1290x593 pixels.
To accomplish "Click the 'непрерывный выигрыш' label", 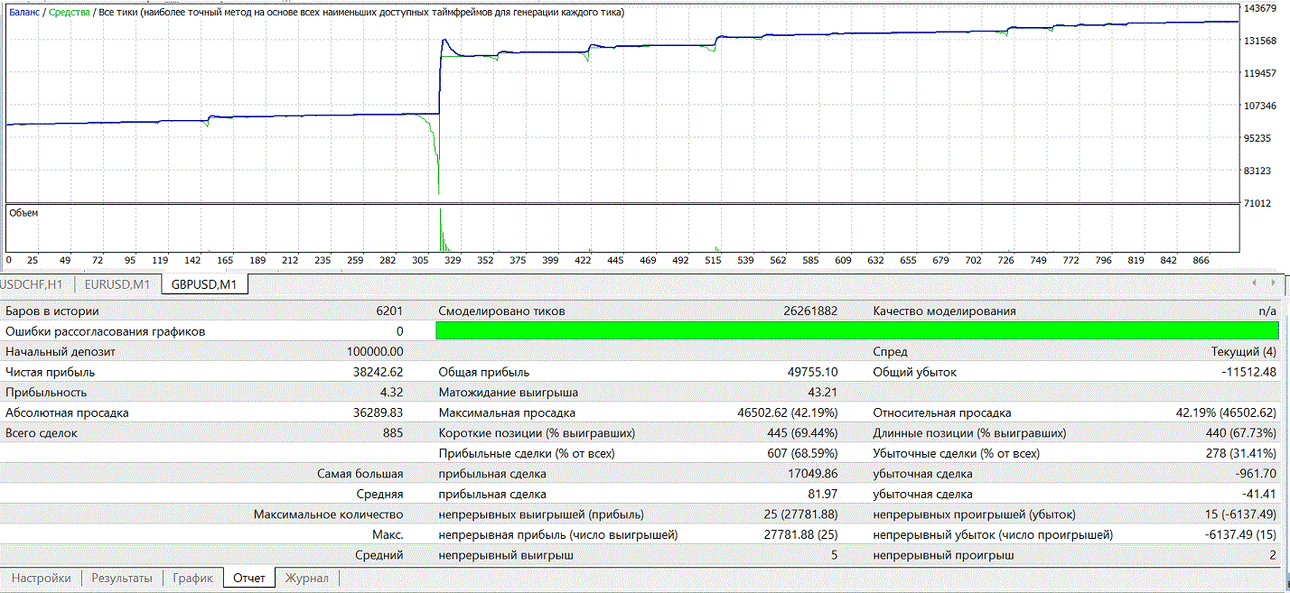I will [504, 555].
